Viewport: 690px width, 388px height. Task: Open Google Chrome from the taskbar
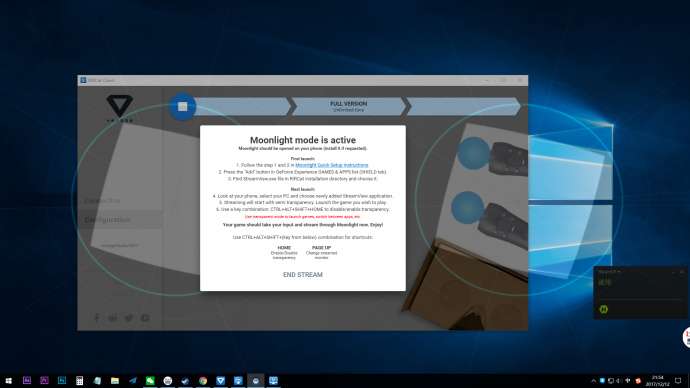pyautogui.click(x=203, y=381)
